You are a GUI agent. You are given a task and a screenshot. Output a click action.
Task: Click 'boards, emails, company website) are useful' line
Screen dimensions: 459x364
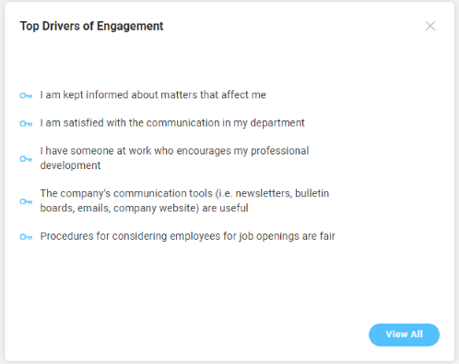(144, 208)
